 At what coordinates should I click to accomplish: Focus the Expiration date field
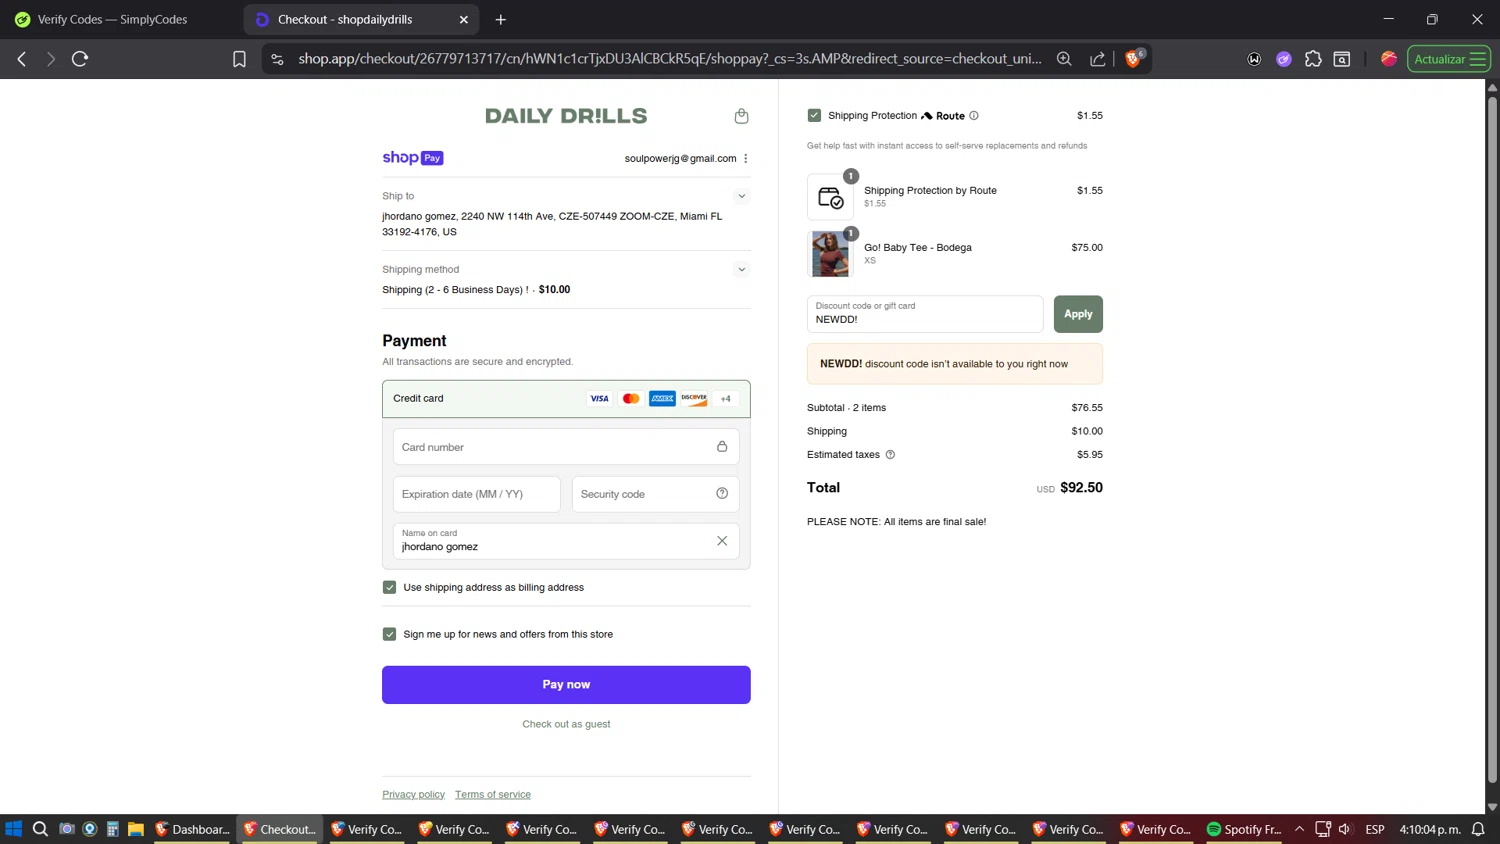pos(477,494)
